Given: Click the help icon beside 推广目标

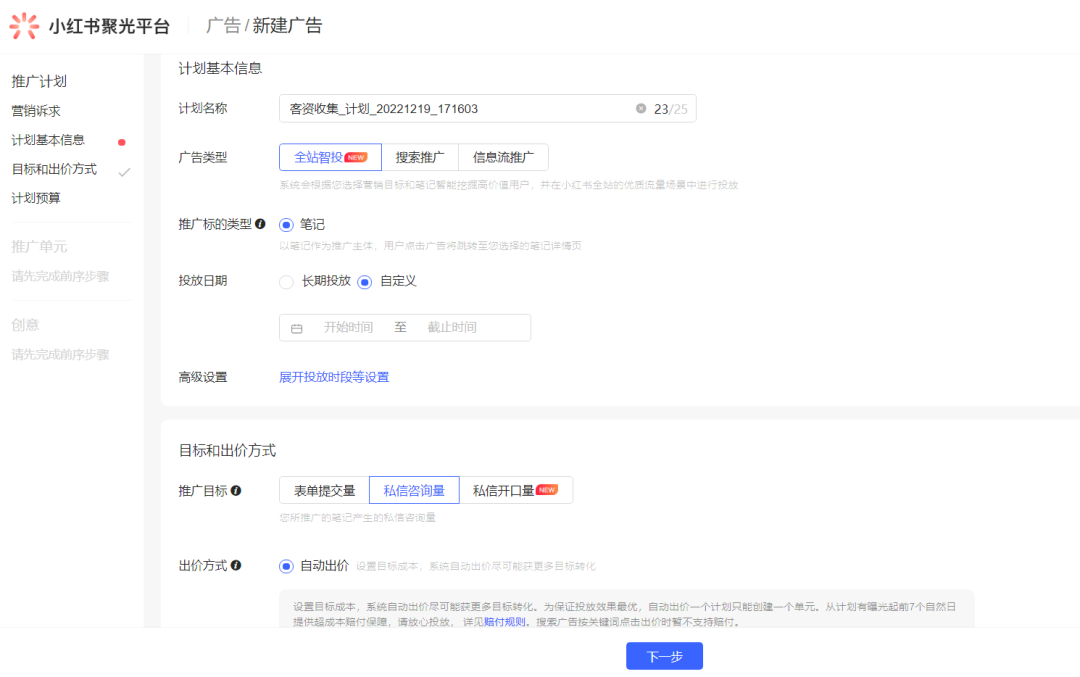Looking at the screenshot, I should pos(237,490).
